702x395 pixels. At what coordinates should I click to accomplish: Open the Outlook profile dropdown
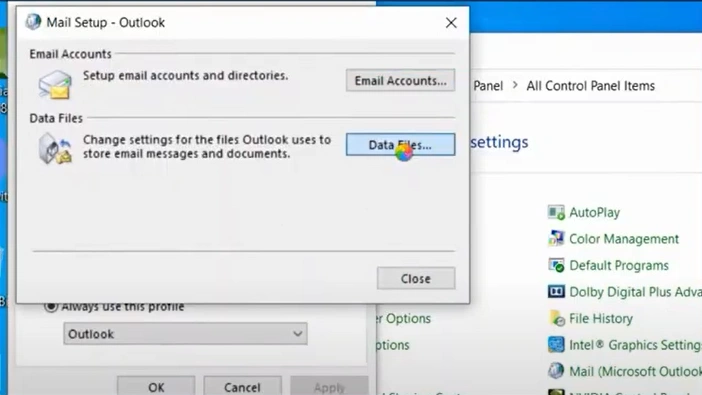(x=185, y=334)
